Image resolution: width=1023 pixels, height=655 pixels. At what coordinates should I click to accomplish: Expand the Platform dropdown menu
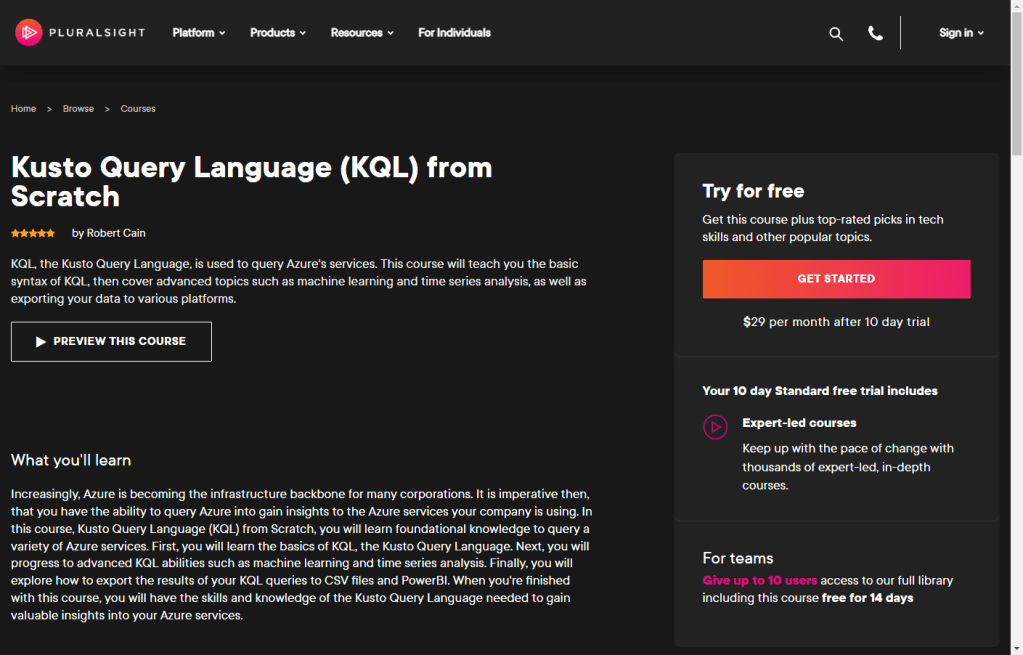[x=198, y=33]
